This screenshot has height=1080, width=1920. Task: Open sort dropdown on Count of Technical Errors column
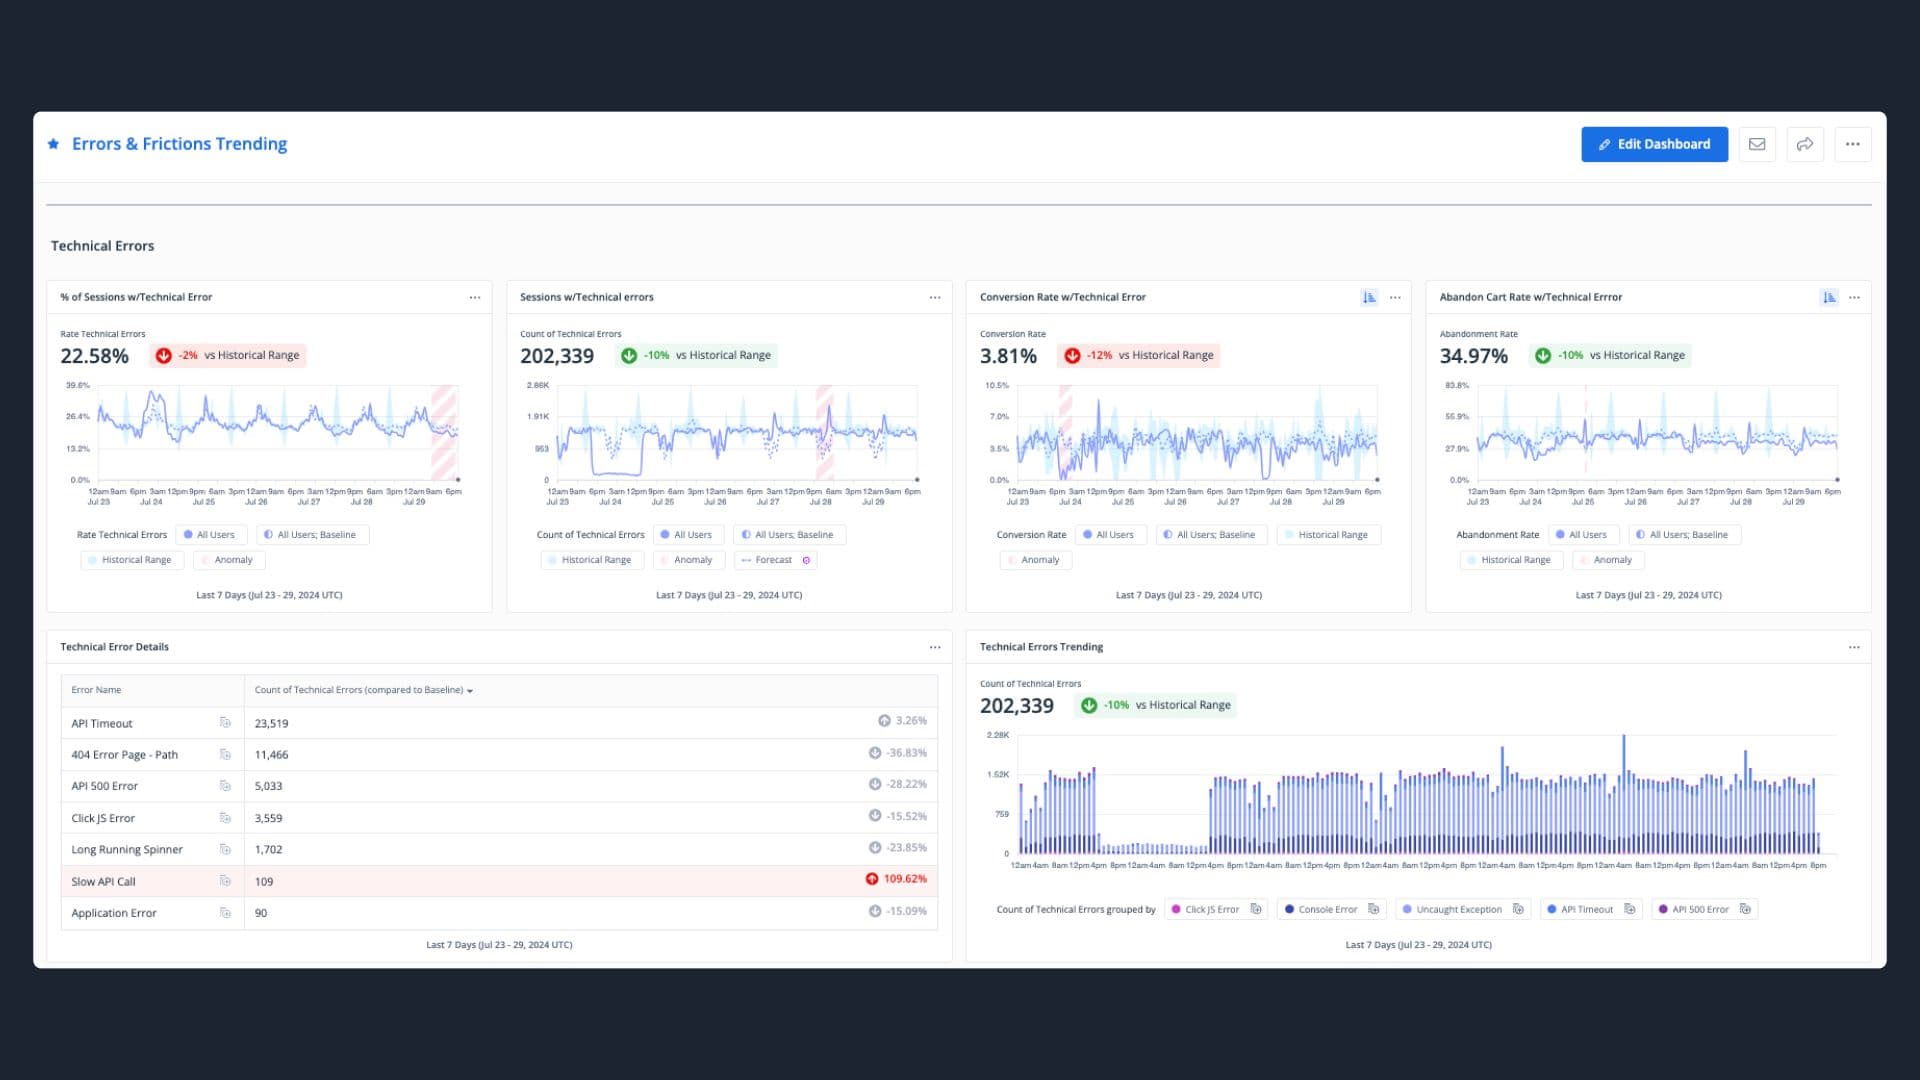point(470,691)
